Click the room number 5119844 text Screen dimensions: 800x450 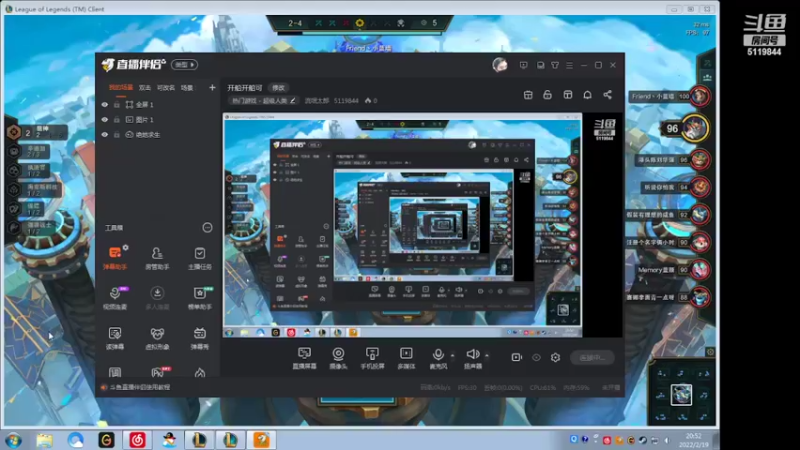346,101
